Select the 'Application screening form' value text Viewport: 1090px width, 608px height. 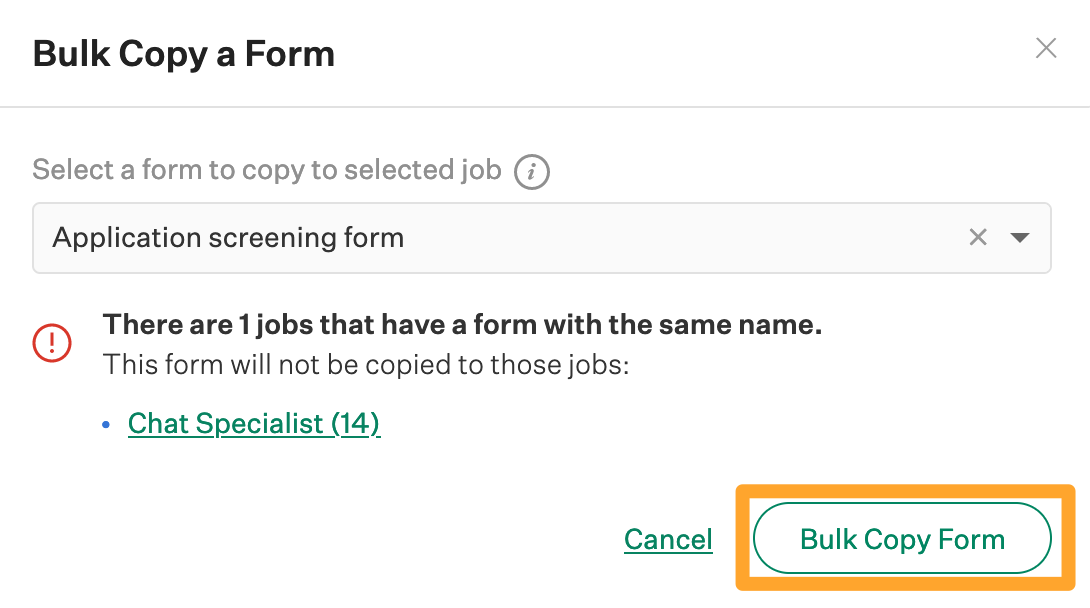(x=228, y=238)
